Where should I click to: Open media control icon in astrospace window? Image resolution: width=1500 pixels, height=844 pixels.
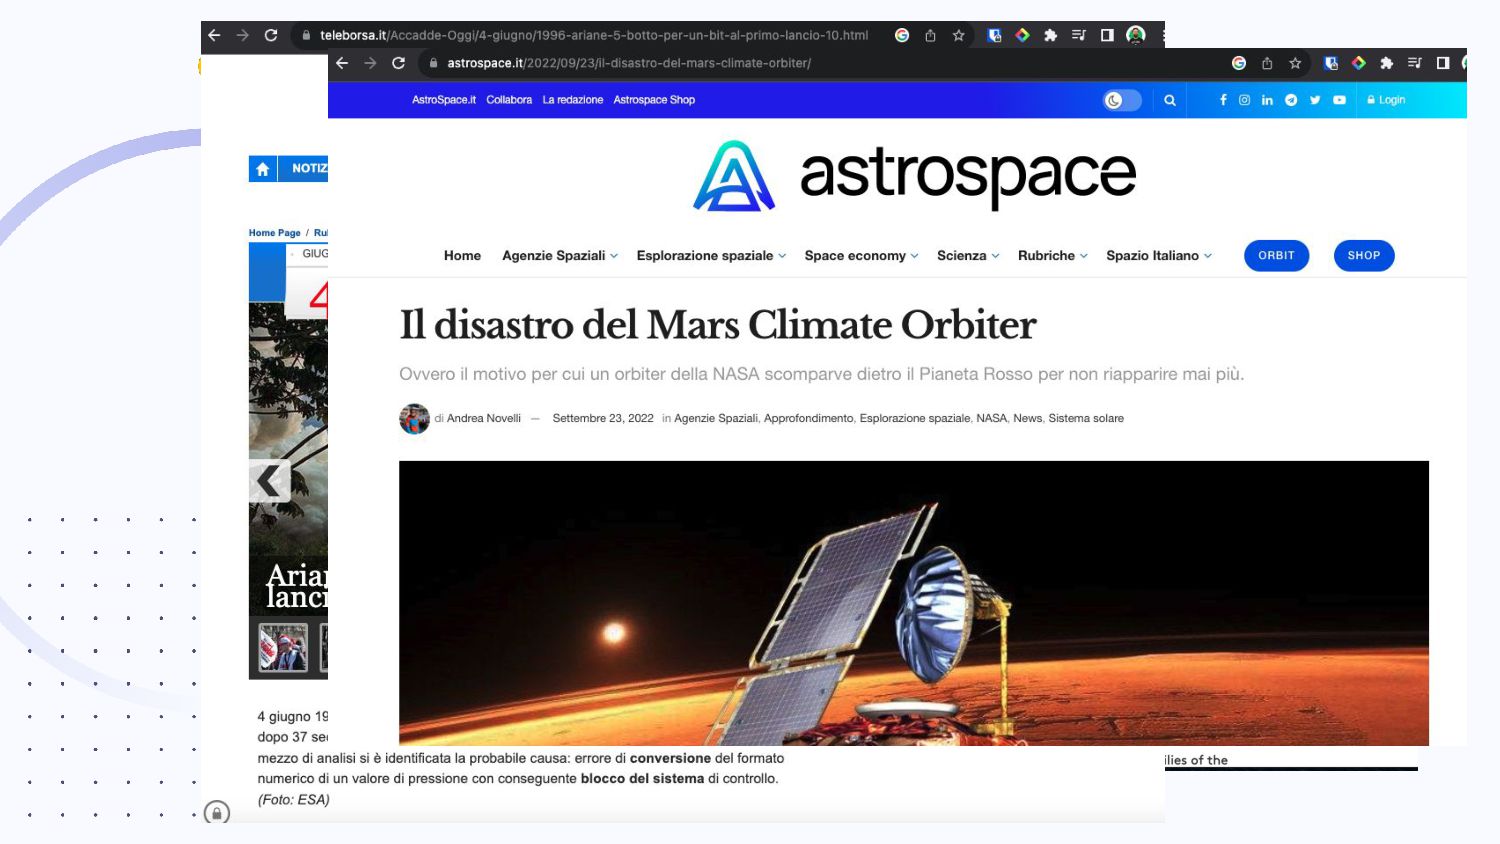(x=1414, y=63)
